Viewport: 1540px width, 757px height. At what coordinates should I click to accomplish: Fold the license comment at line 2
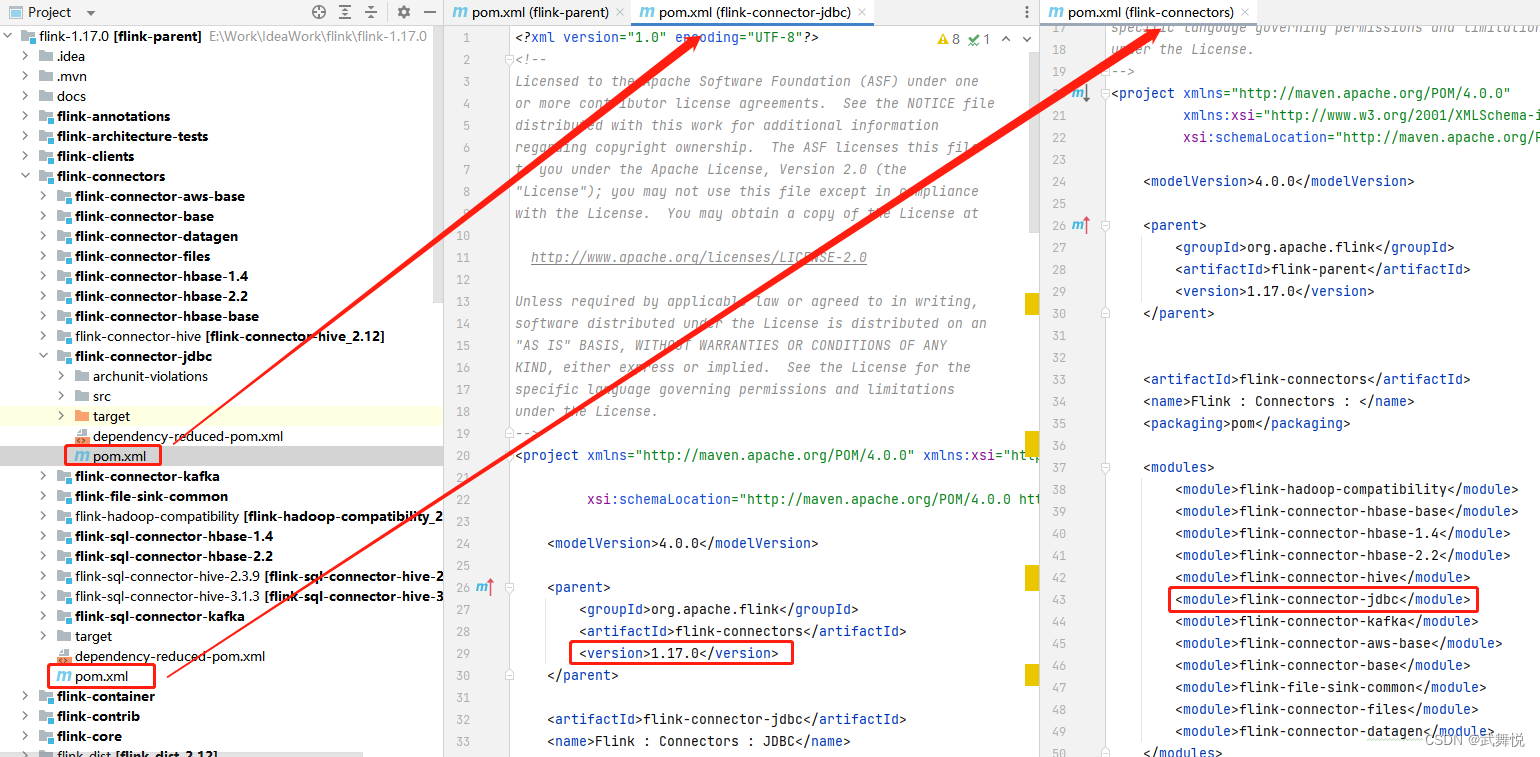pos(508,60)
